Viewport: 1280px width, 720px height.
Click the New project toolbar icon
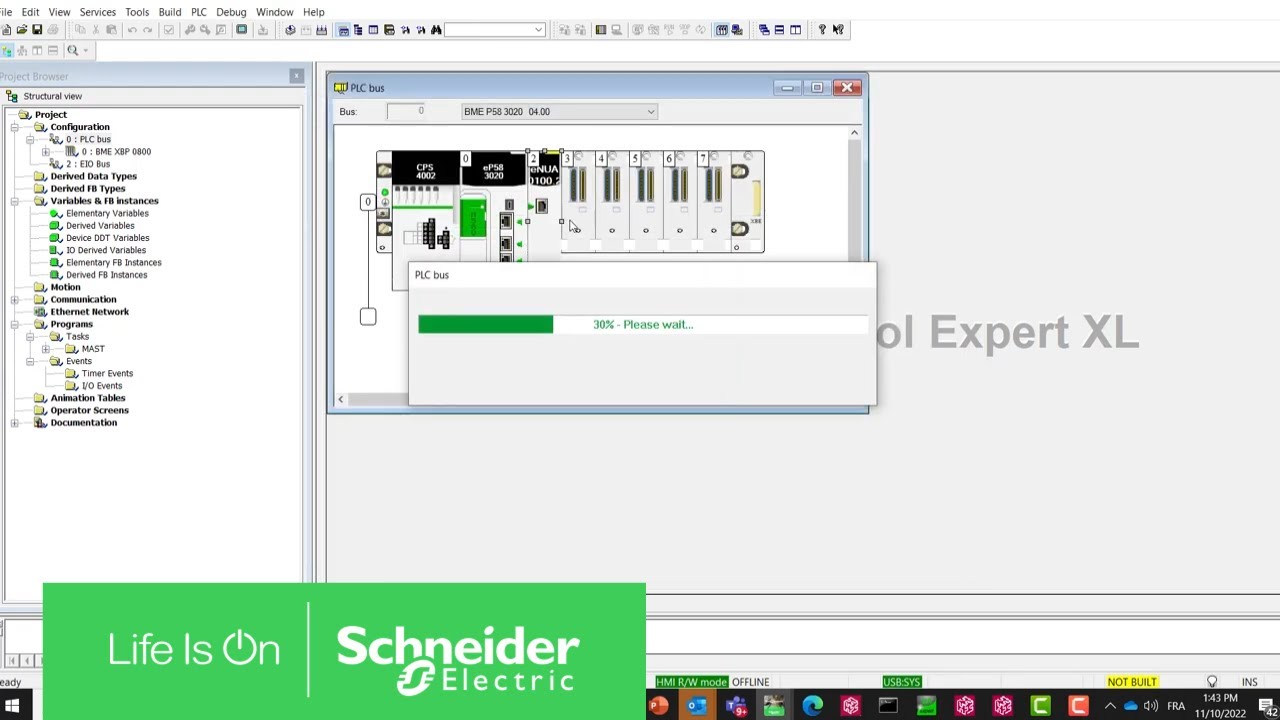click(x=6, y=30)
